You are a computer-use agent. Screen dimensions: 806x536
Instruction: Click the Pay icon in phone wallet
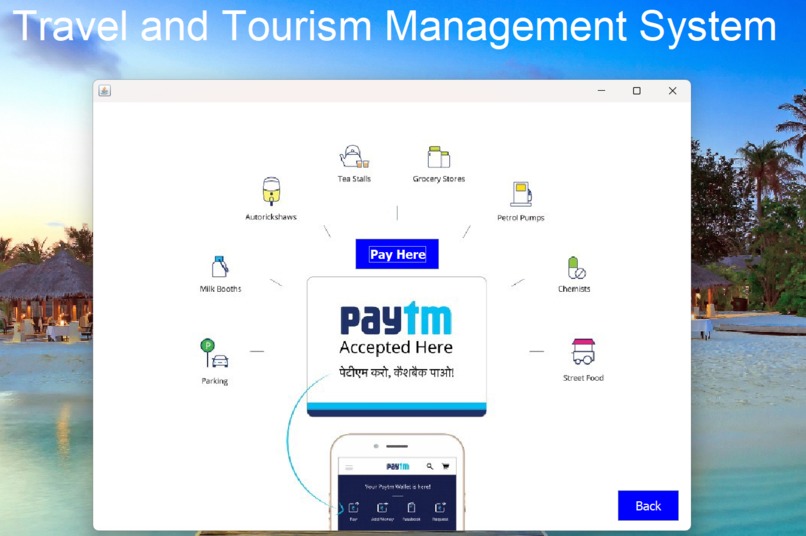(354, 508)
